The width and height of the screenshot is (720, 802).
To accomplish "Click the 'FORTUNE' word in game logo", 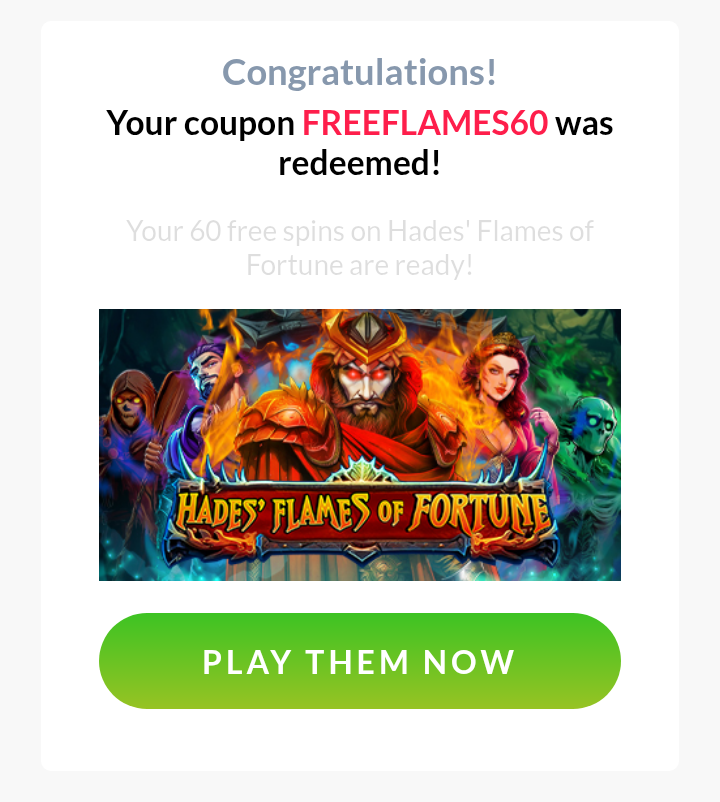I will [482, 511].
